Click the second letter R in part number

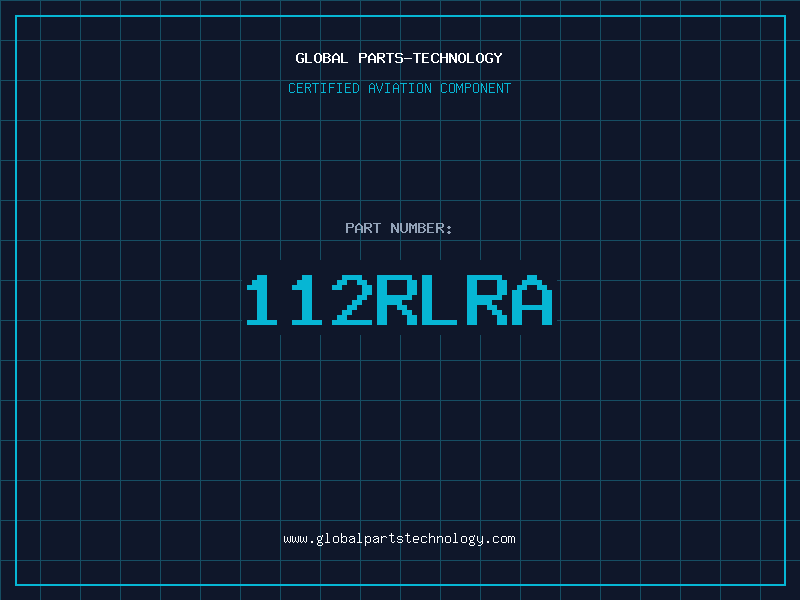[488, 300]
